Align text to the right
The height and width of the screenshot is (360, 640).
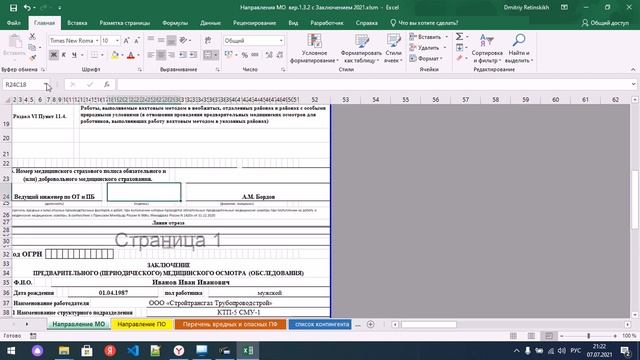pos(171,55)
